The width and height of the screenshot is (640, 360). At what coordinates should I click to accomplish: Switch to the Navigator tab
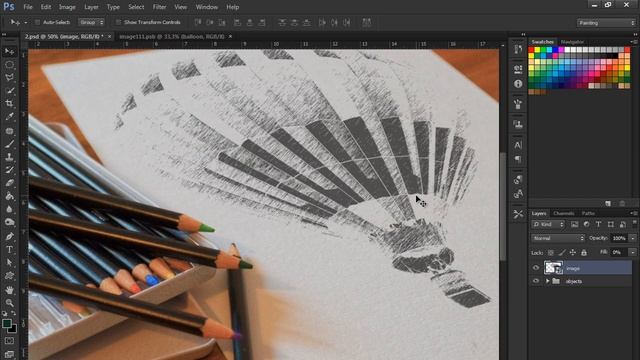point(572,42)
